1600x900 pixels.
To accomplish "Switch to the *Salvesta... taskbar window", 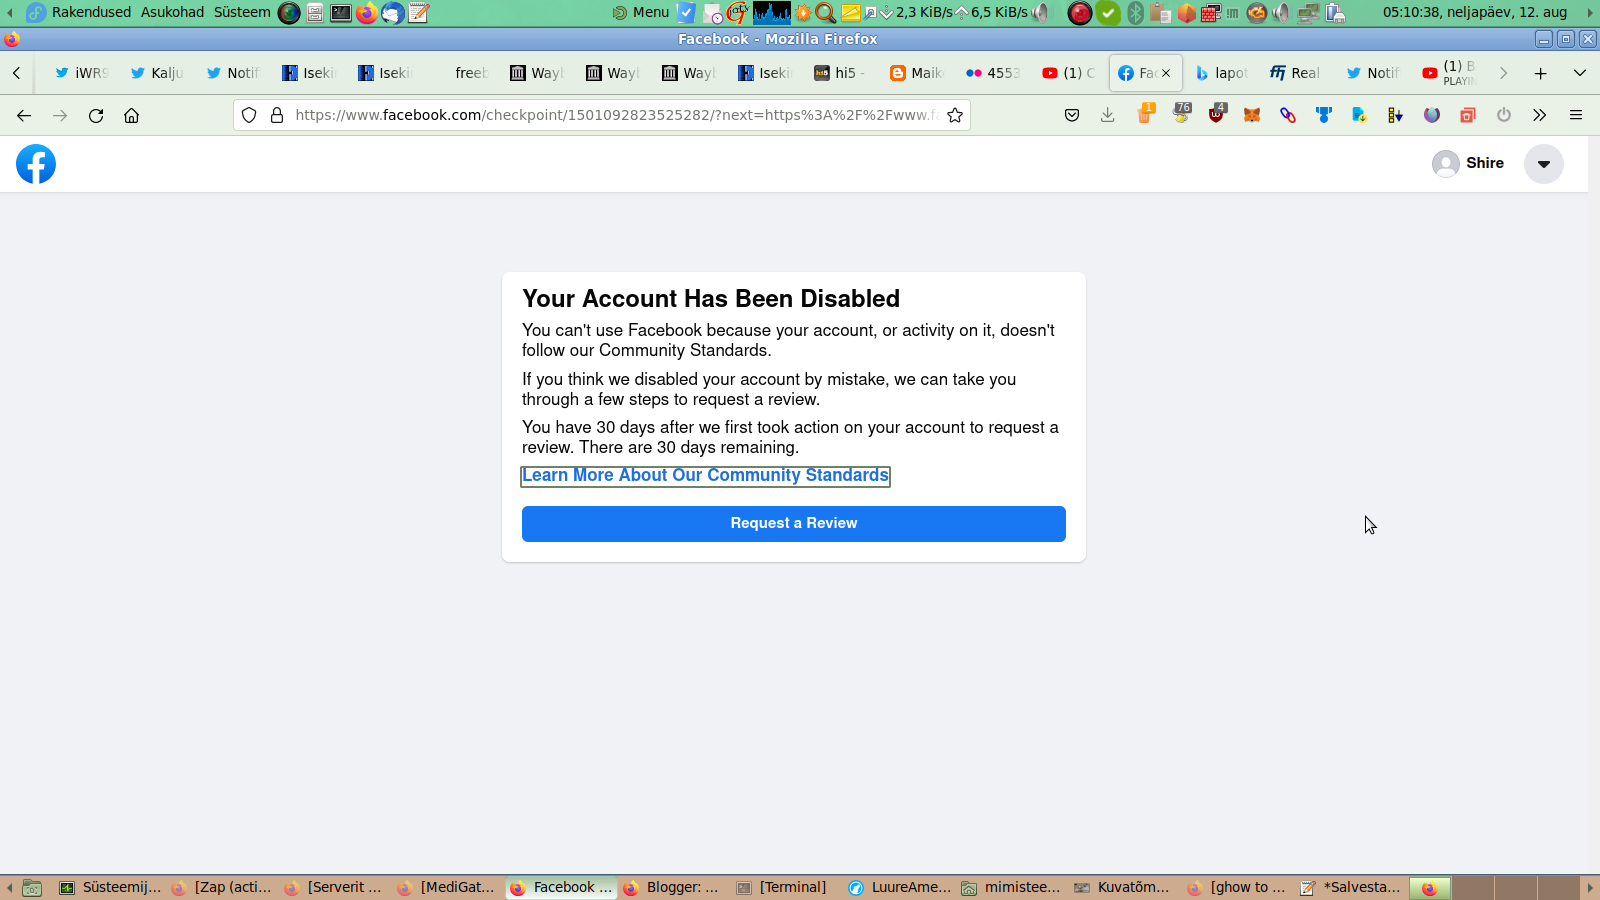I will (x=1351, y=888).
